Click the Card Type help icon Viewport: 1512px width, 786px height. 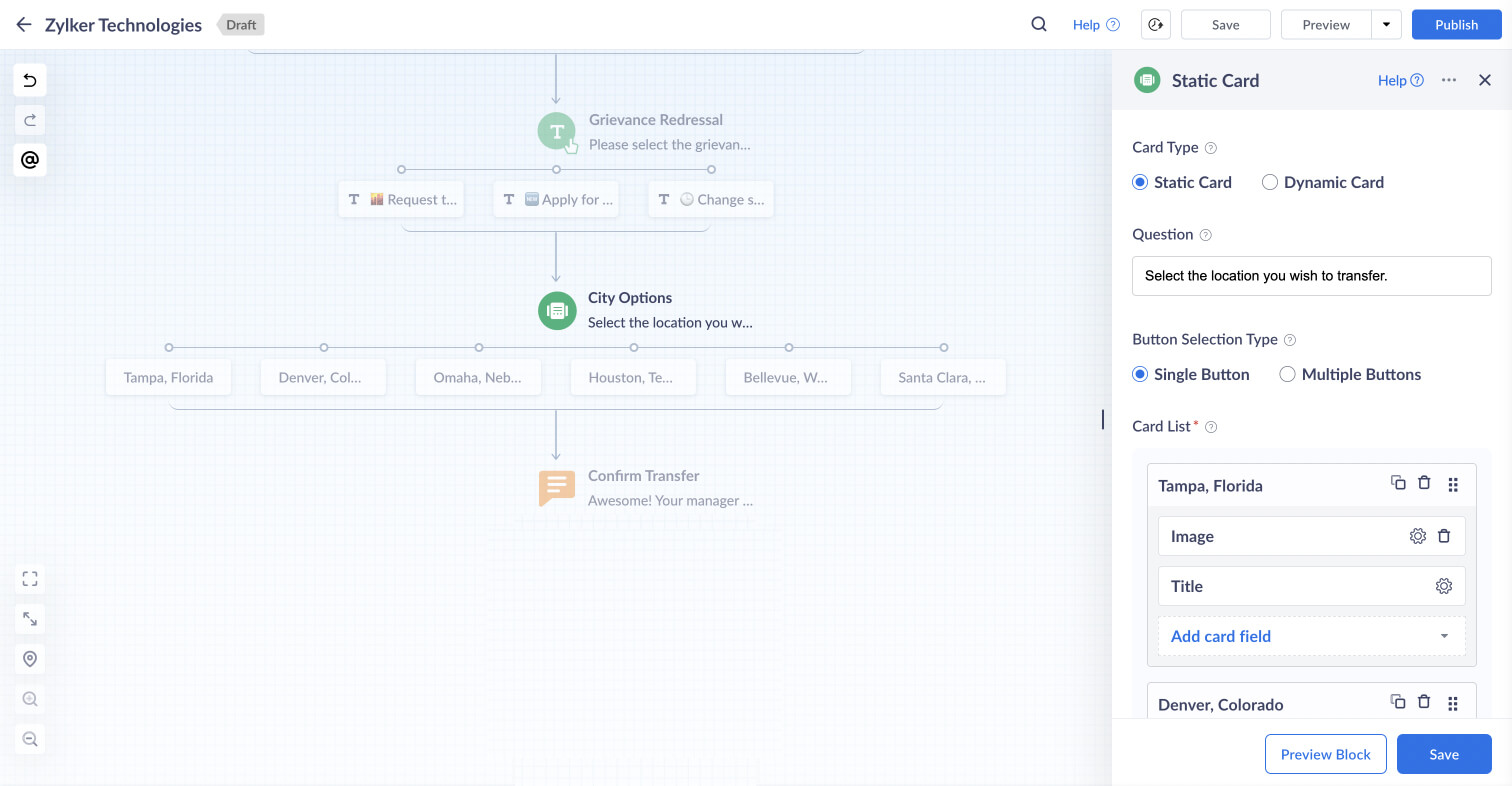click(x=1211, y=148)
